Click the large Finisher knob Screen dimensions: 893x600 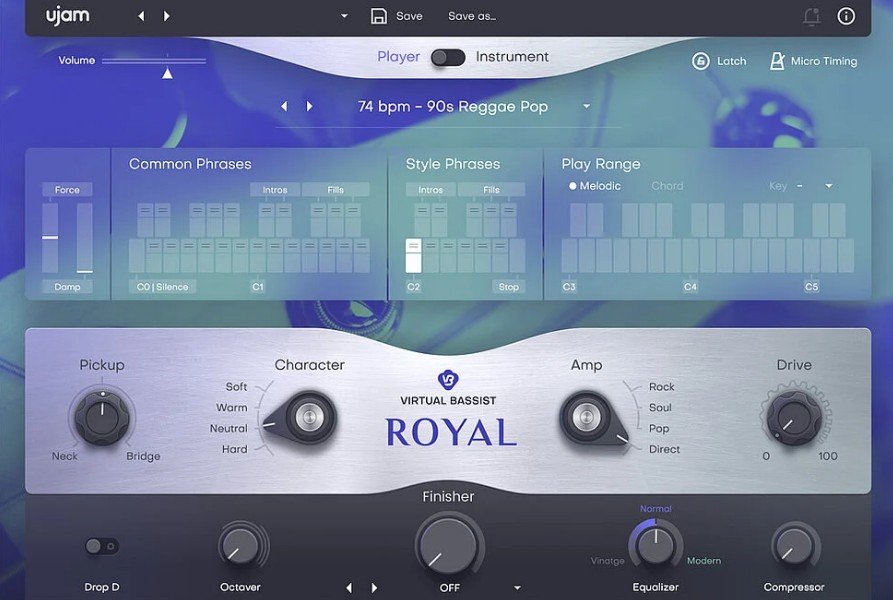448,546
